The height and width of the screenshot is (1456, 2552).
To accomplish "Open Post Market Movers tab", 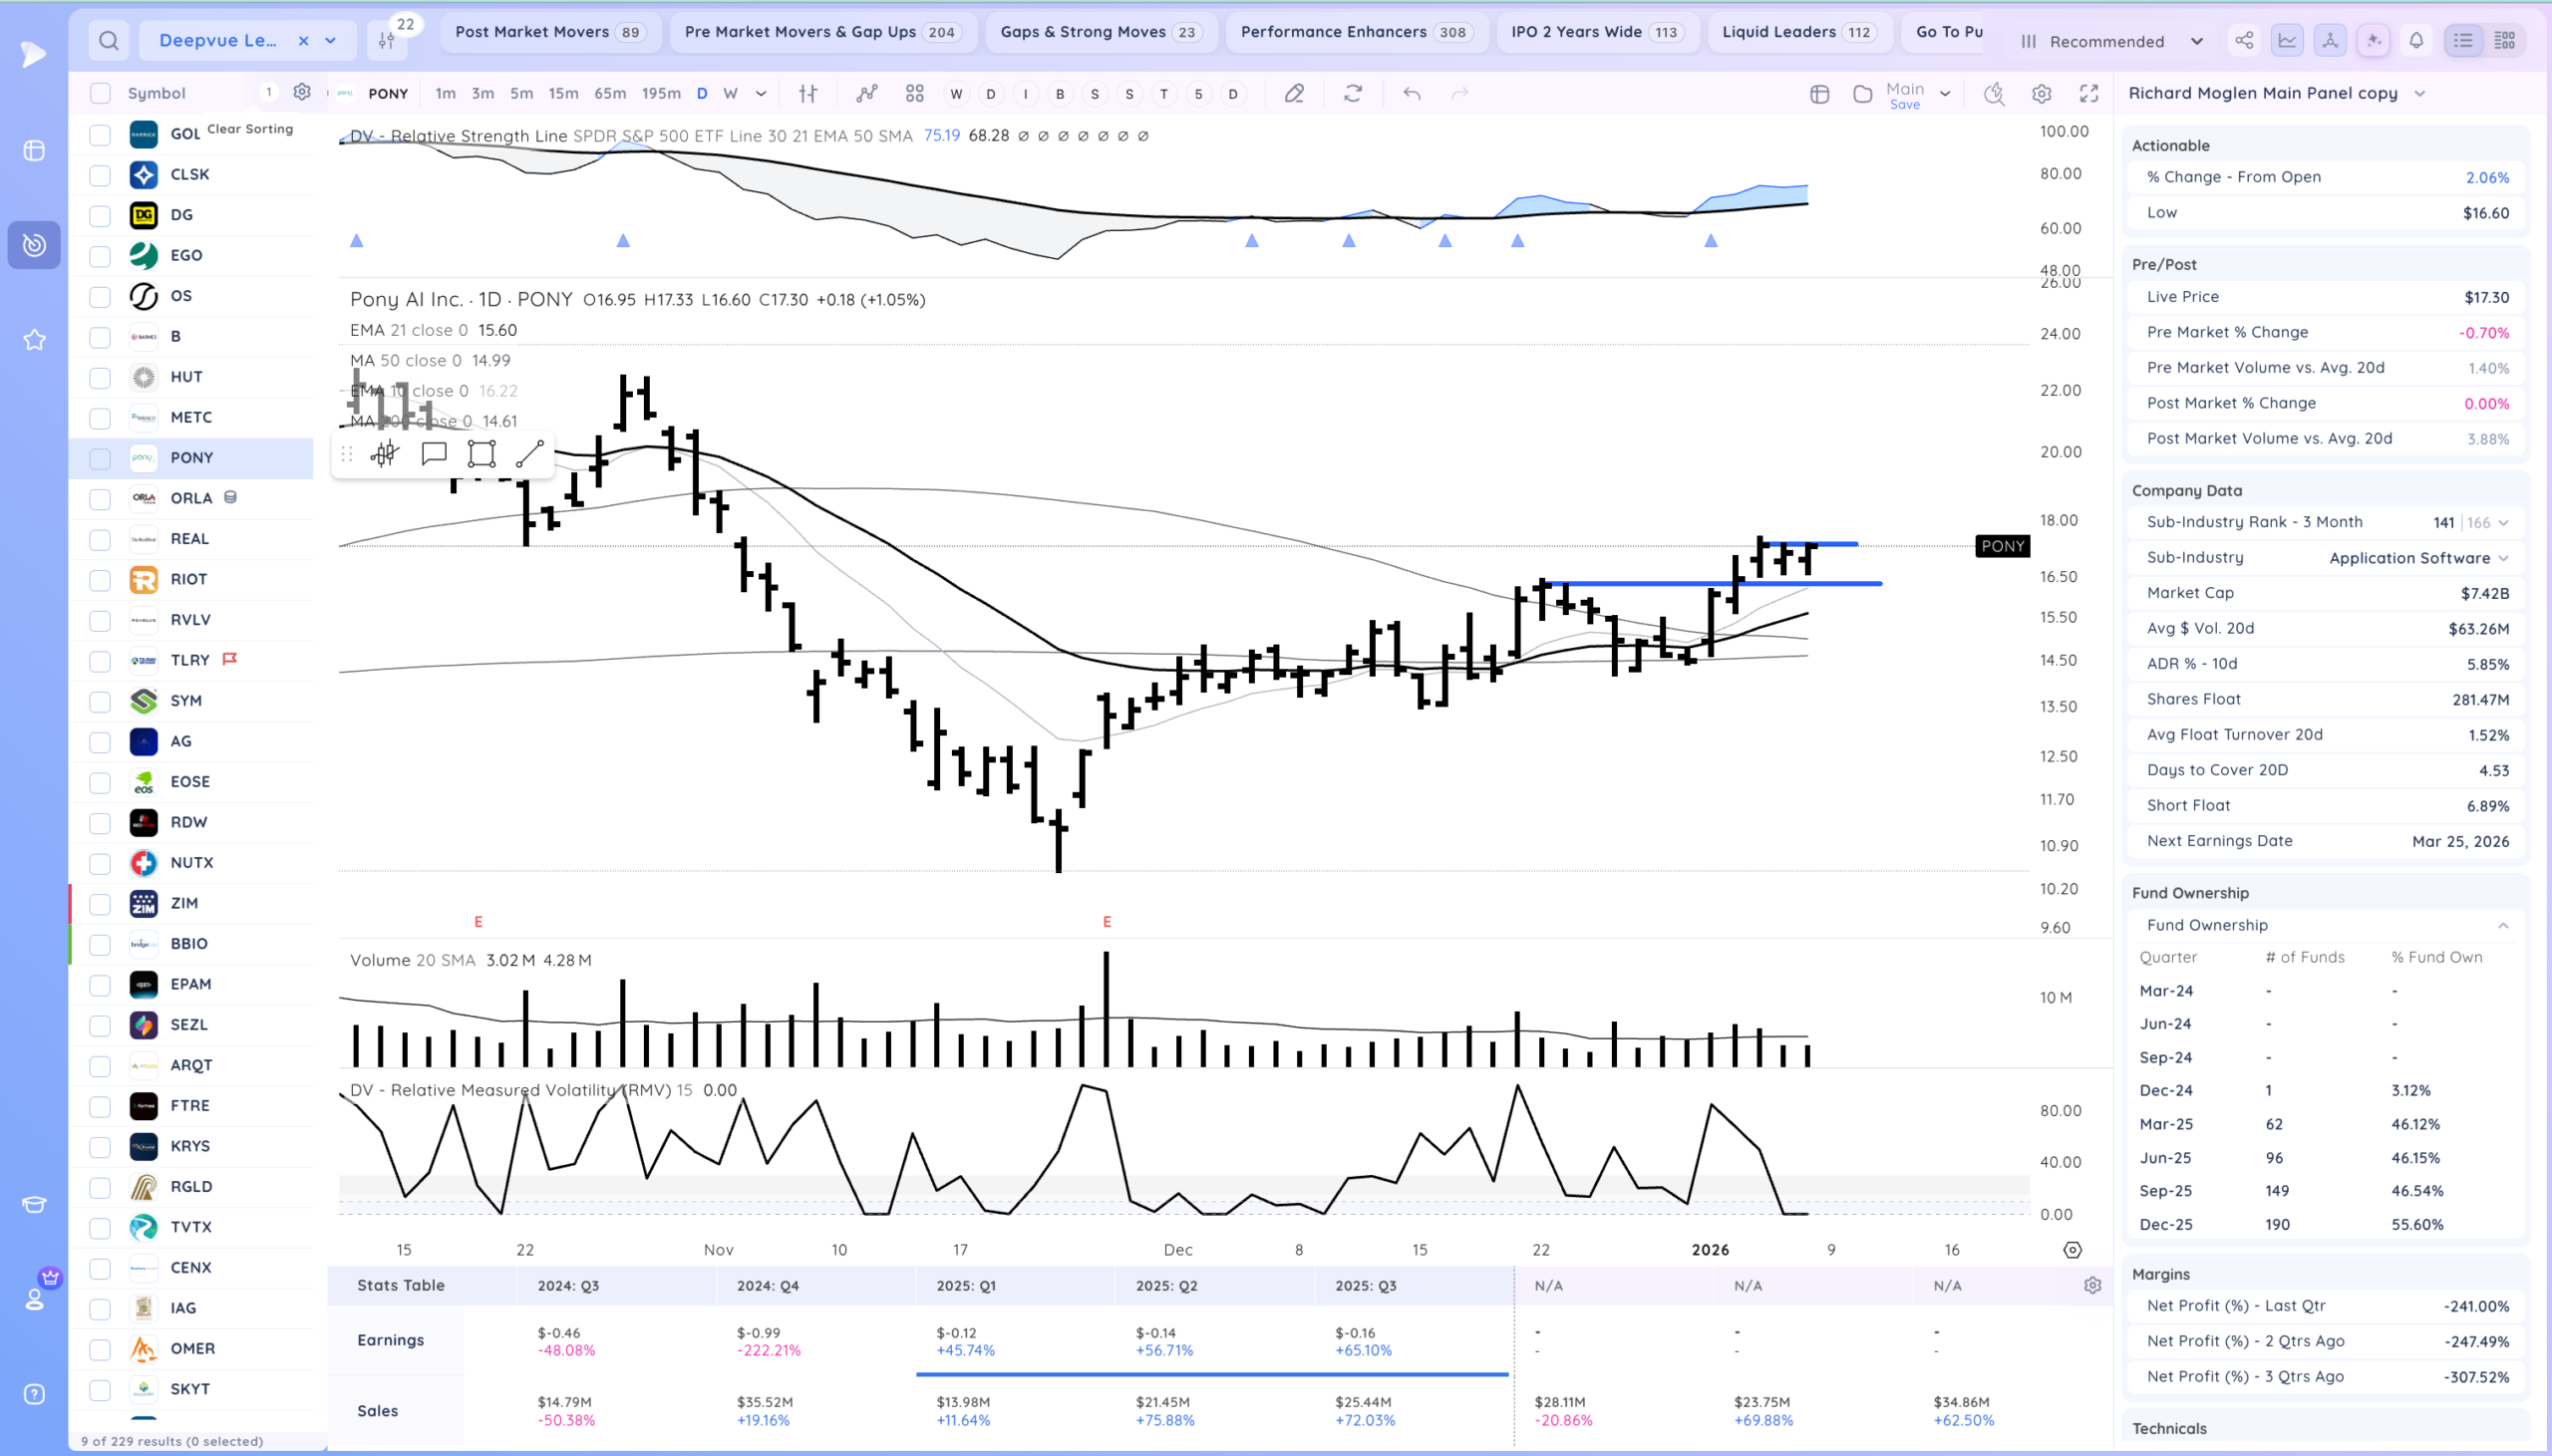I will pos(549,32).
